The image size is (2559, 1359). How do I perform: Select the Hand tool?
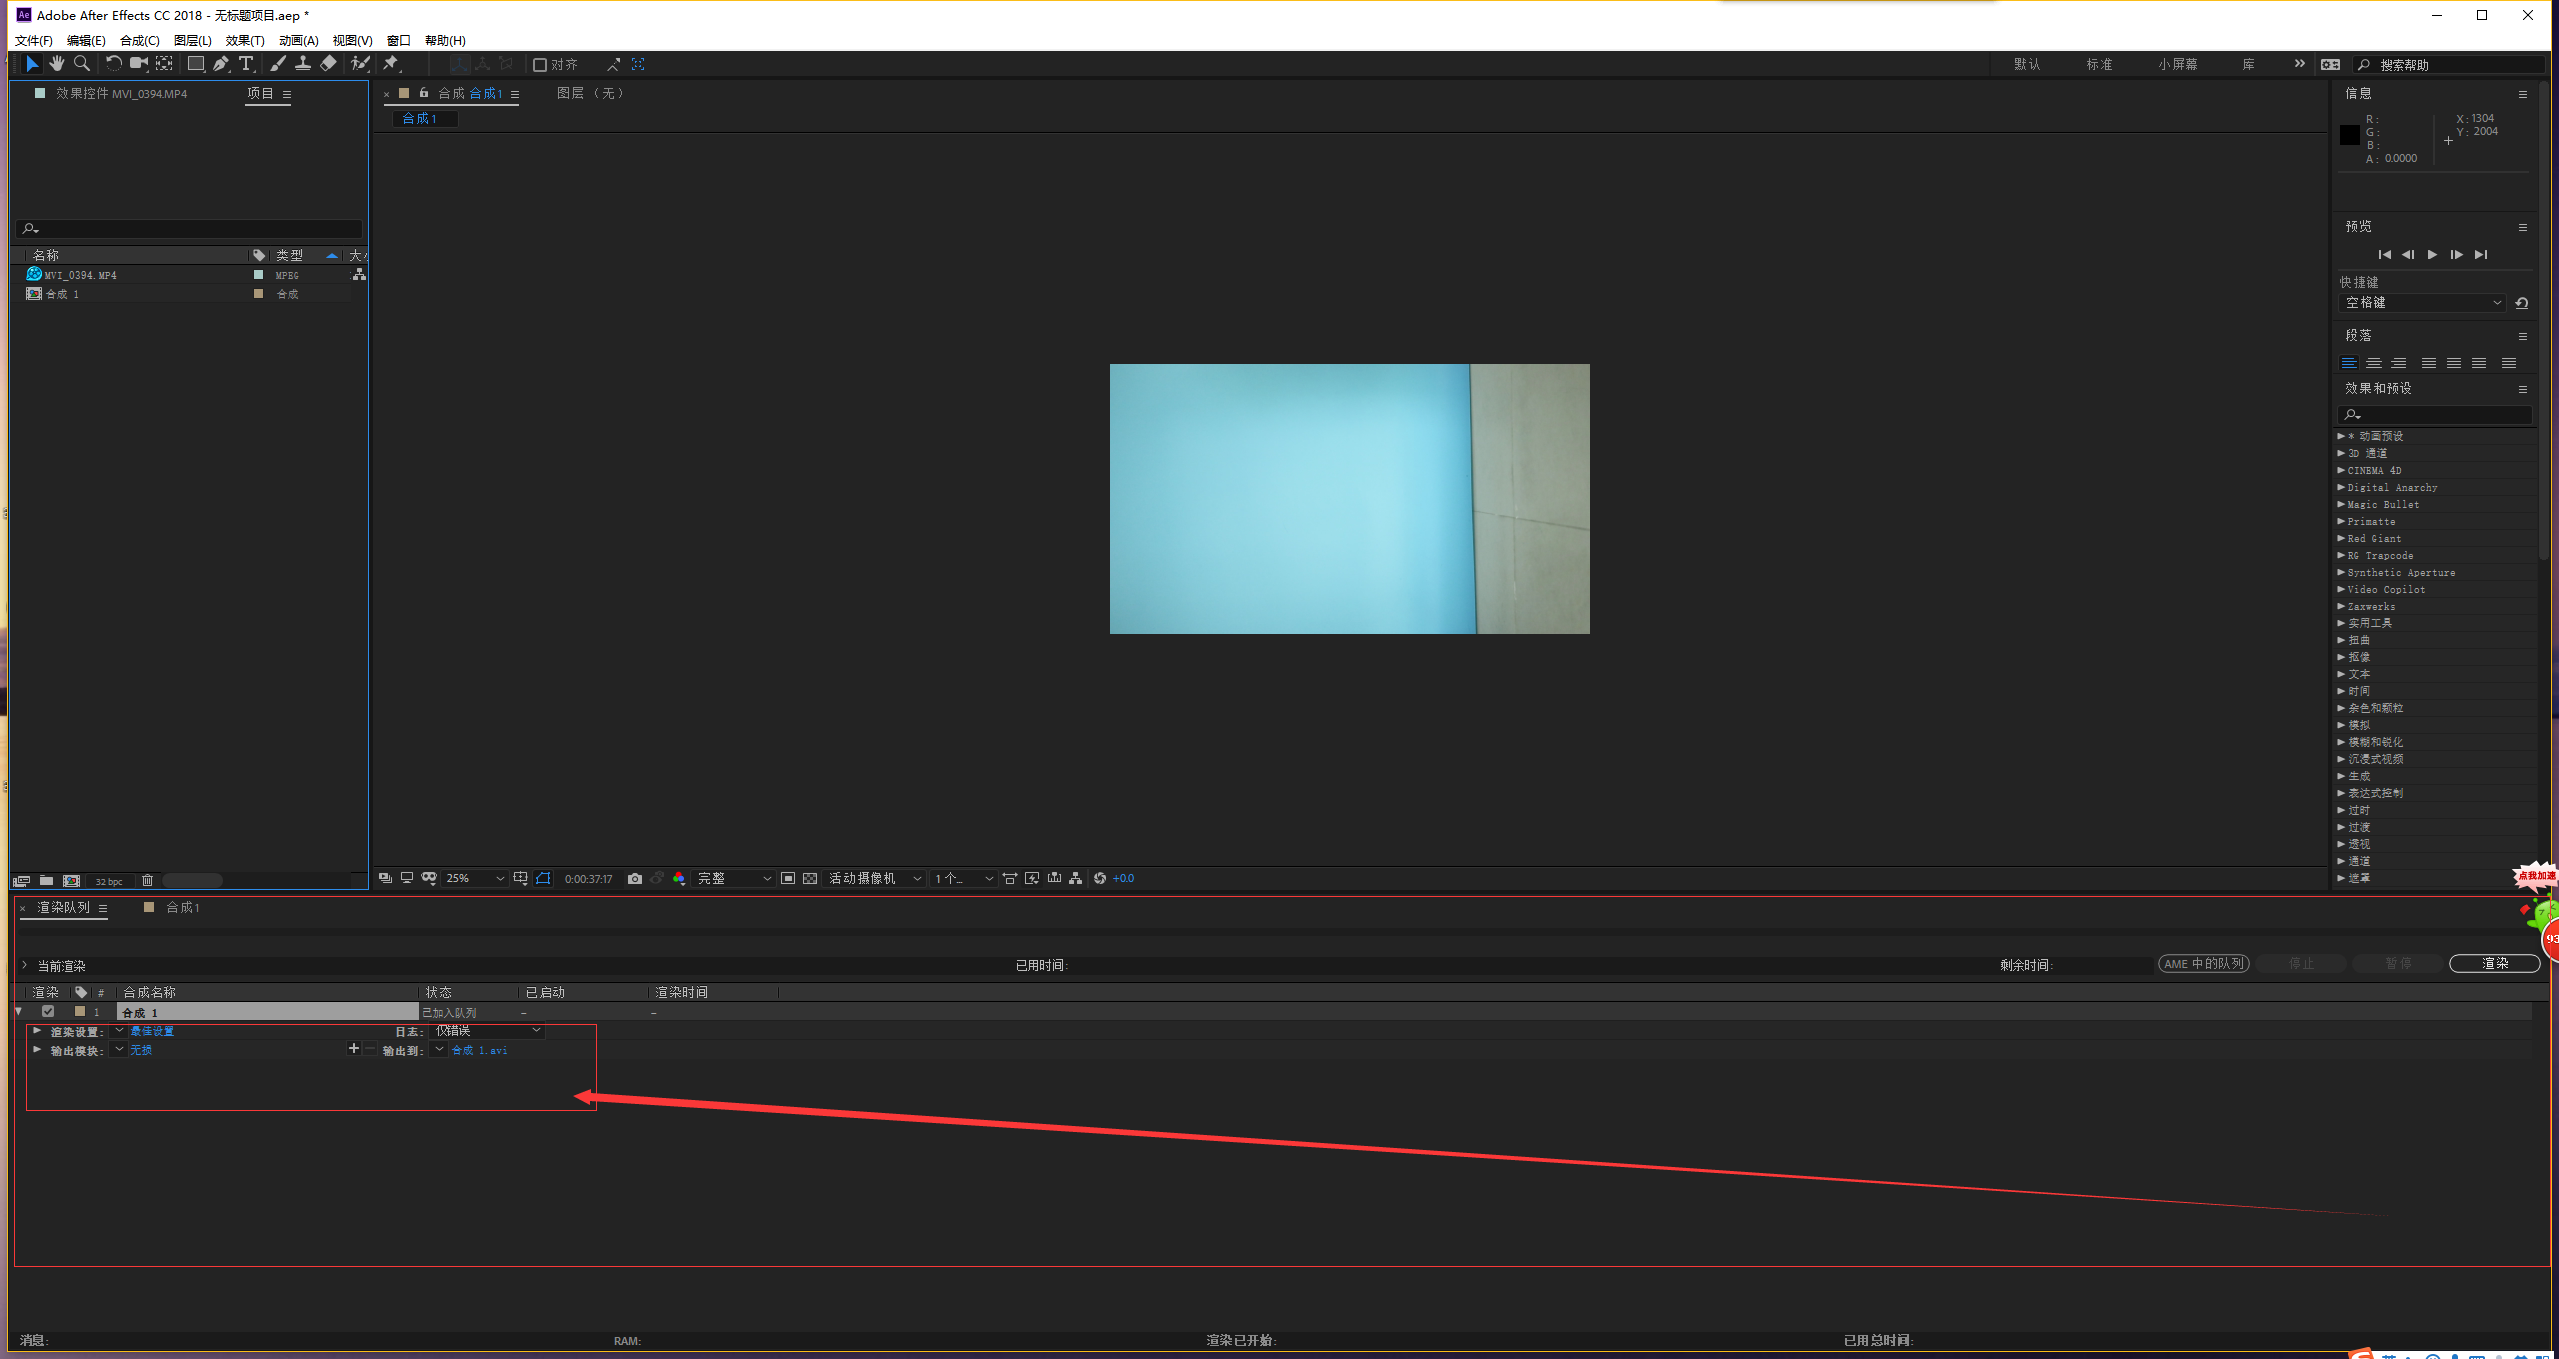(x=57, y=64)
